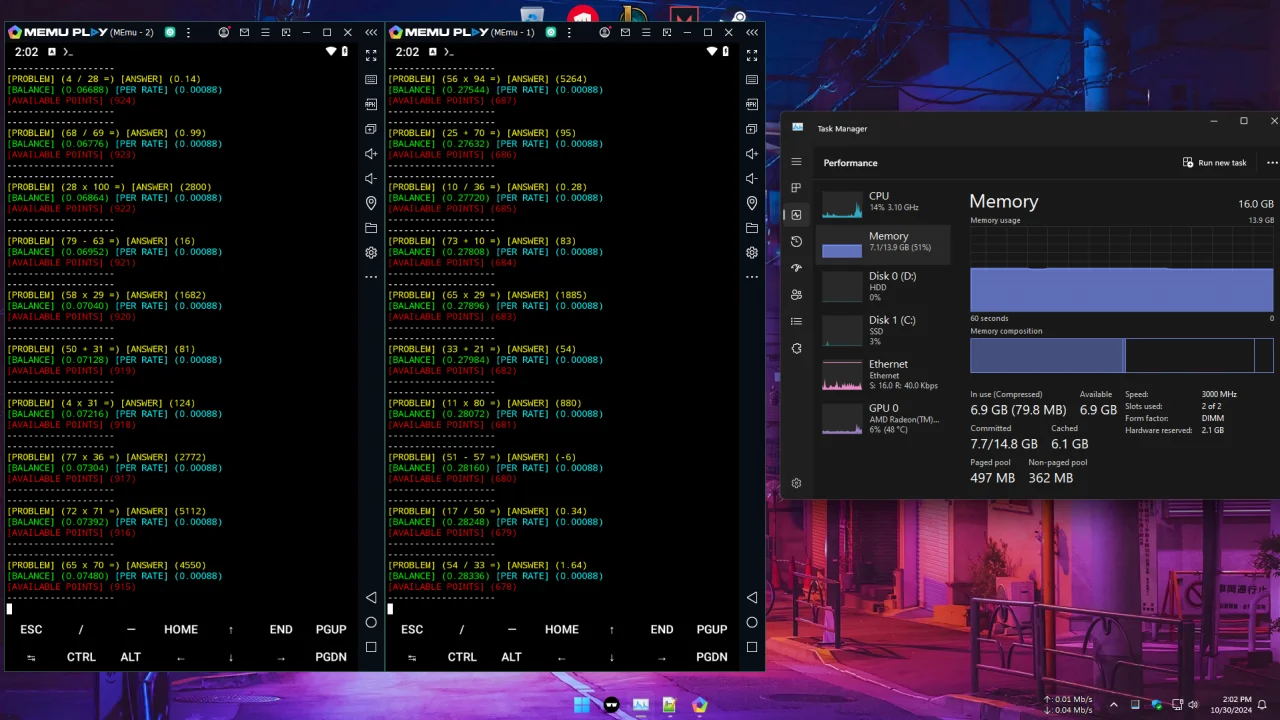Screen dimensions: 1280x720
Task: Tap ALT key in MEmu-2 terminal
Action: click(x=131, y=657)
